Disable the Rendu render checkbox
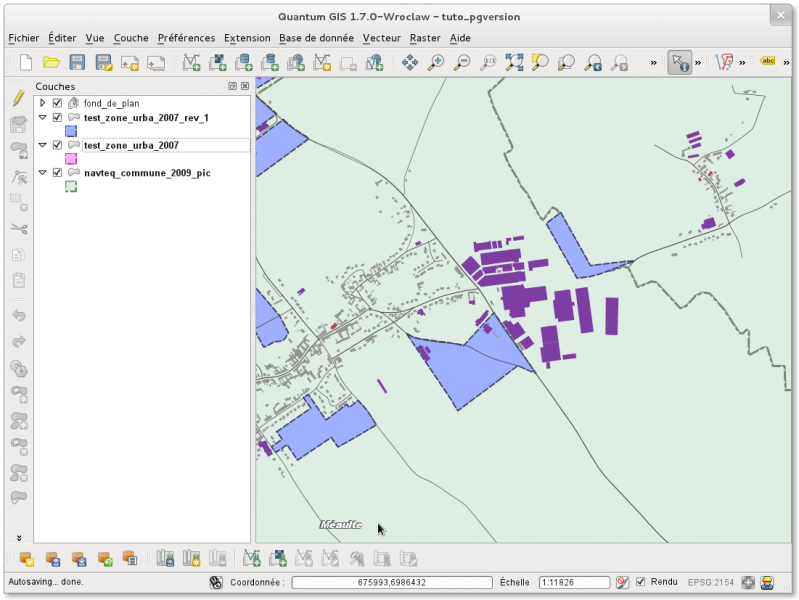This screenshot has height=600, width=799. pos(641,582)
